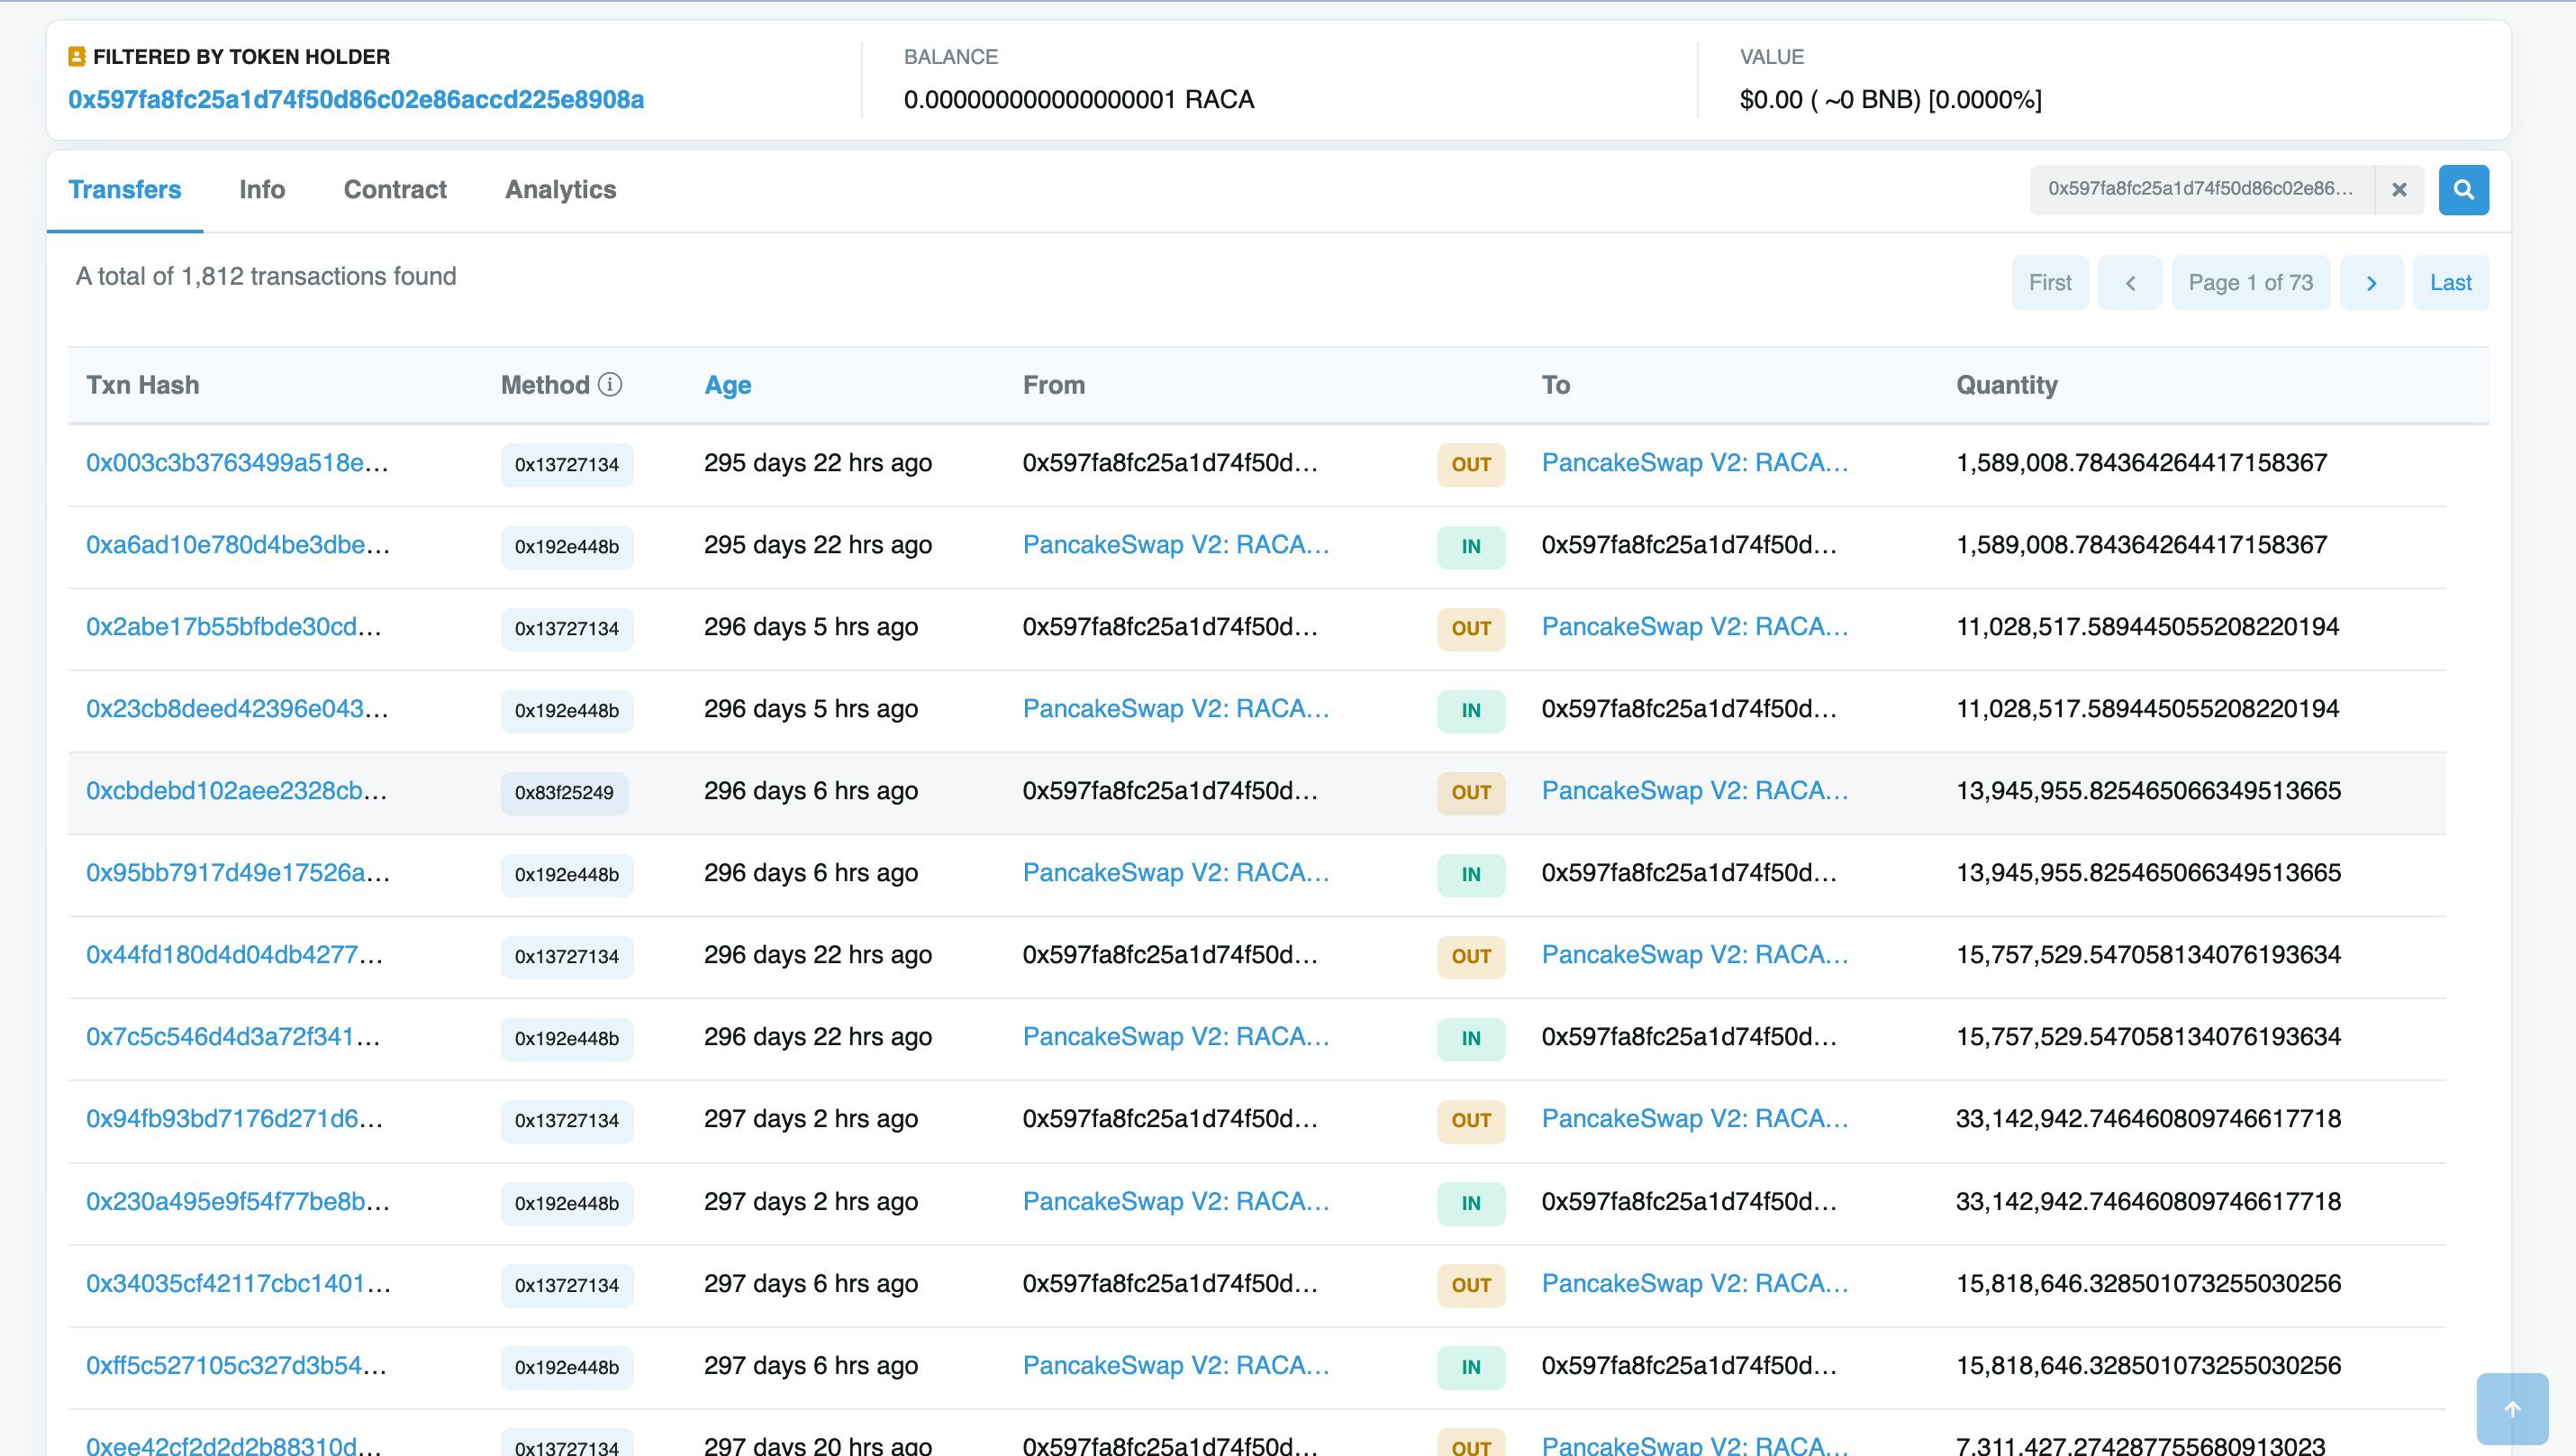View the Analytics tab
This screenshot has height=1456, width=2576.
[x=560, y=189]
